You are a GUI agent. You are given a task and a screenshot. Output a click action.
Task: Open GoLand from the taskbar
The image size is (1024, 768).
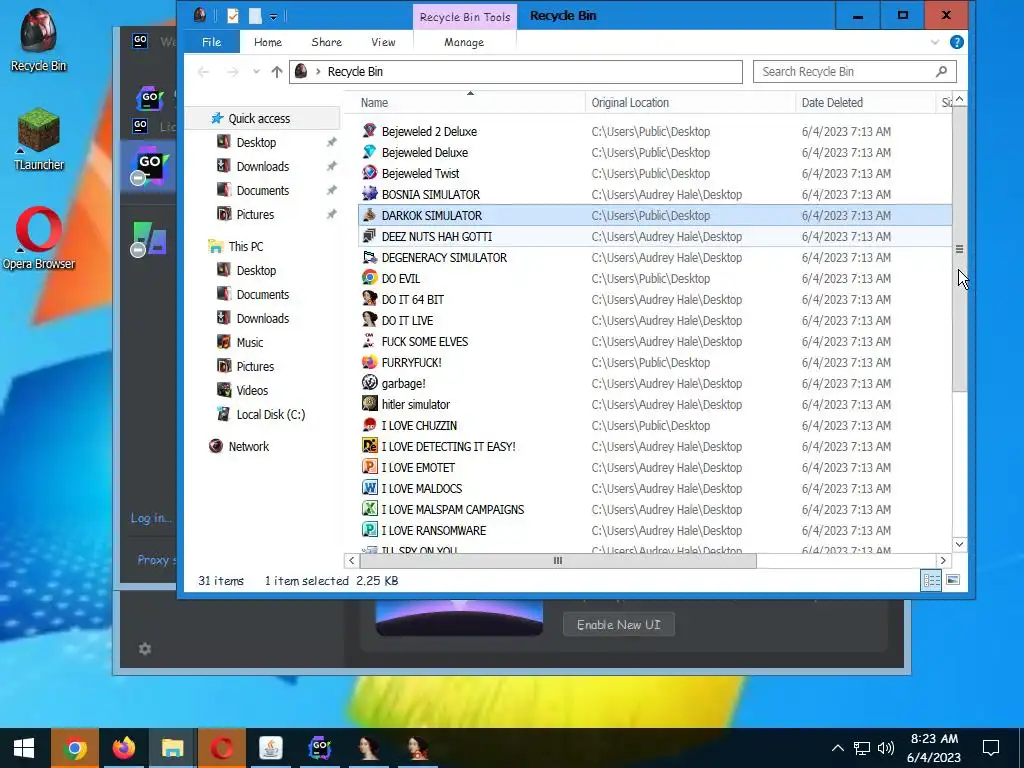coord(319,748)
